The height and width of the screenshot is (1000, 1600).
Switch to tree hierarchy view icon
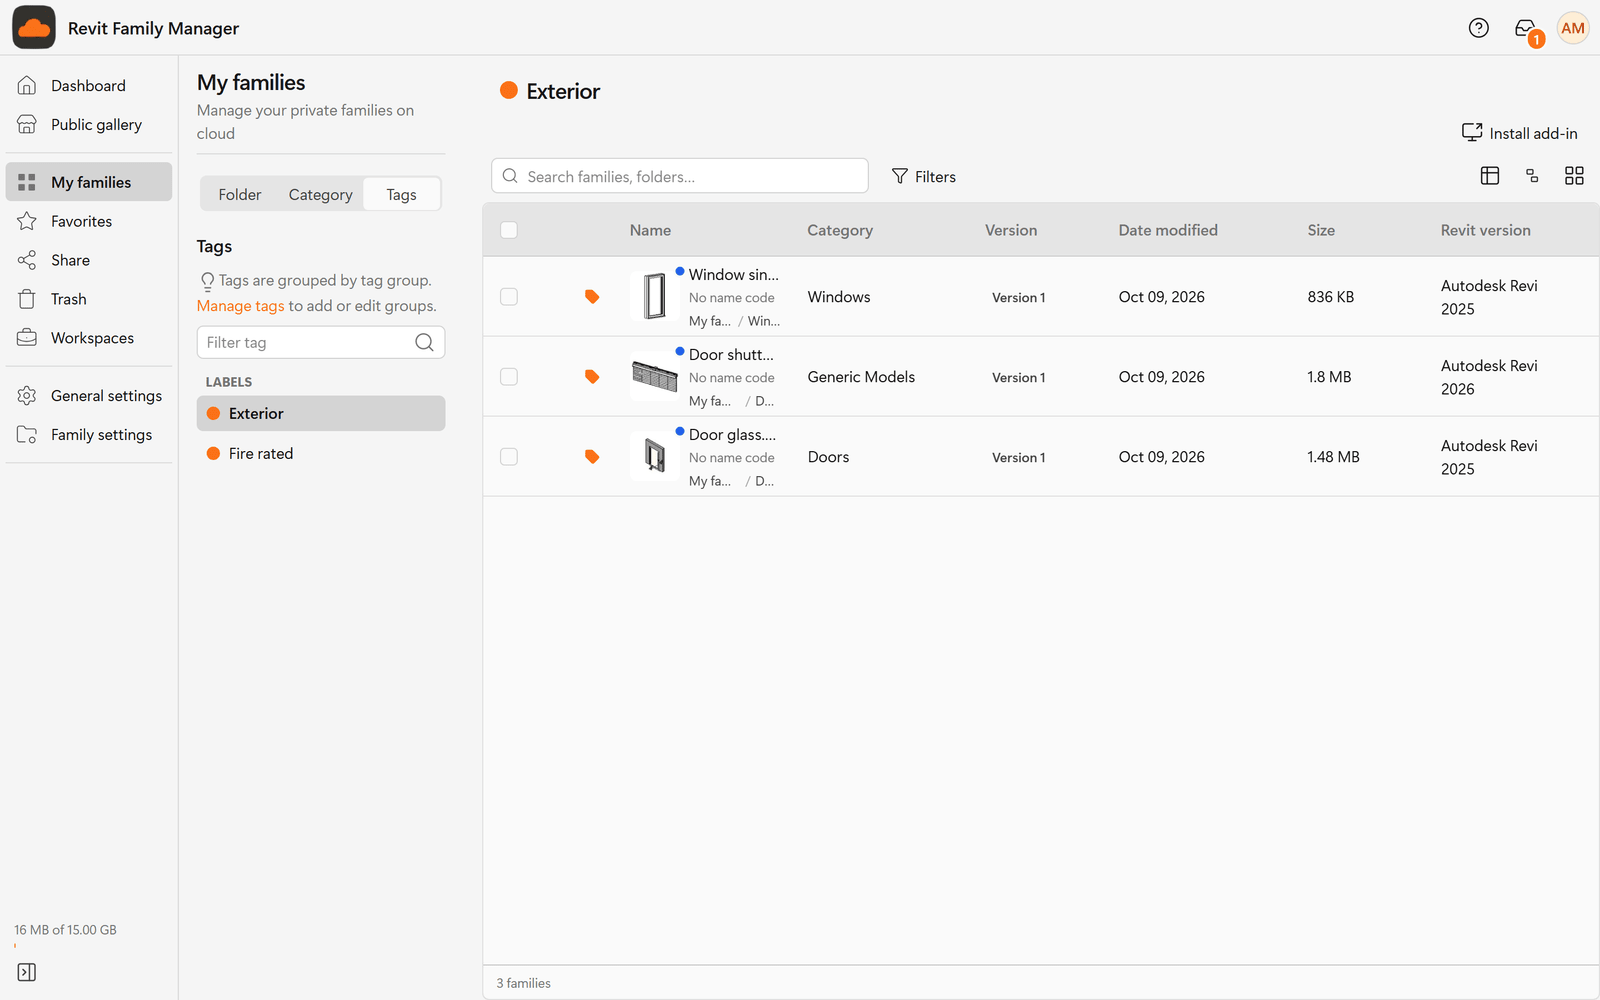[x=1532, y=176]
